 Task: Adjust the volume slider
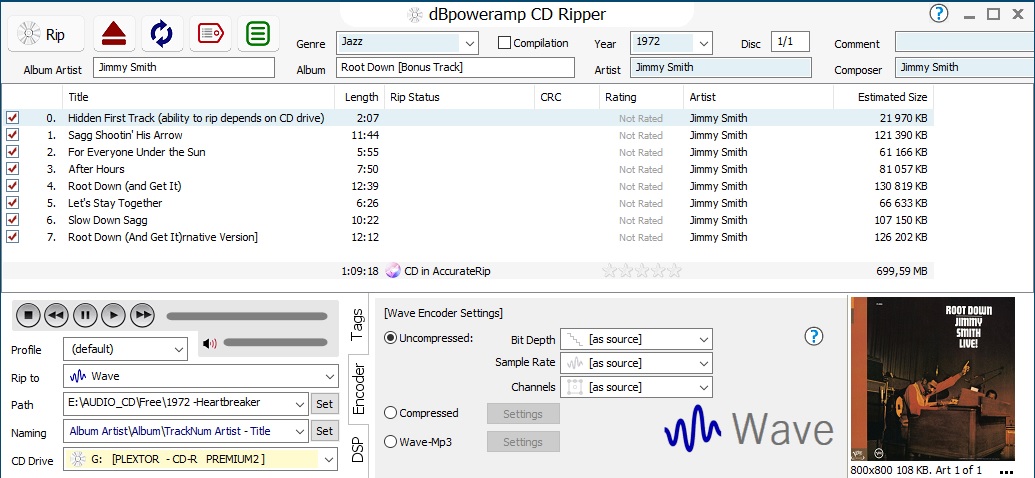pos(275,343)
